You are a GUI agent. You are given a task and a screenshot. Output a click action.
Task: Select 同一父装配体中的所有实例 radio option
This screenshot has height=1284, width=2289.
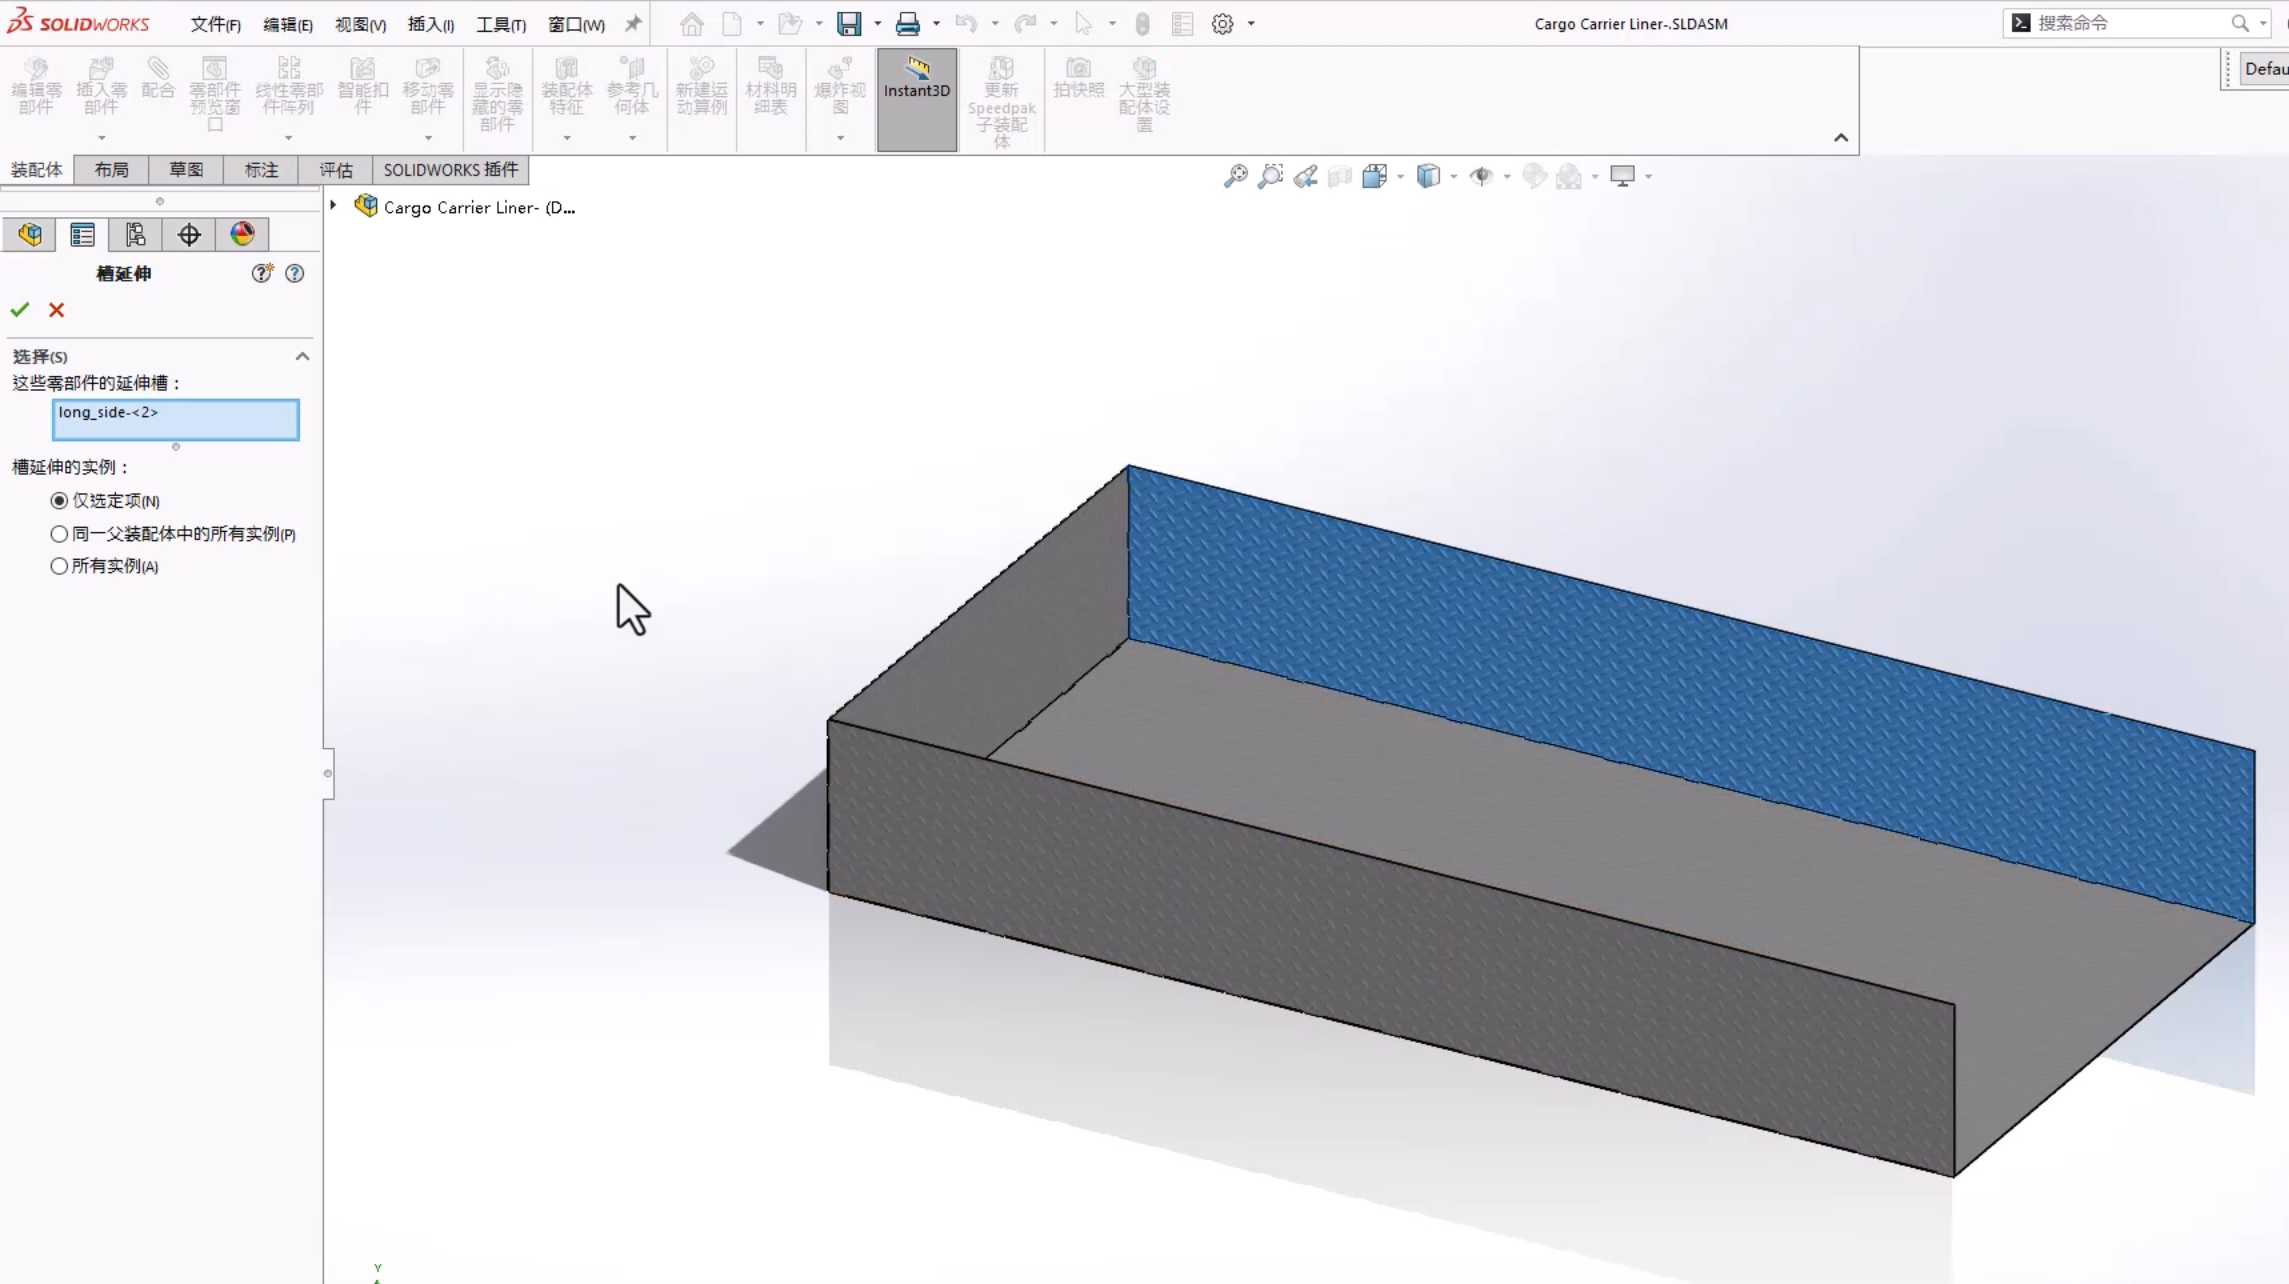pyautogui.click(x=59, y=534)
